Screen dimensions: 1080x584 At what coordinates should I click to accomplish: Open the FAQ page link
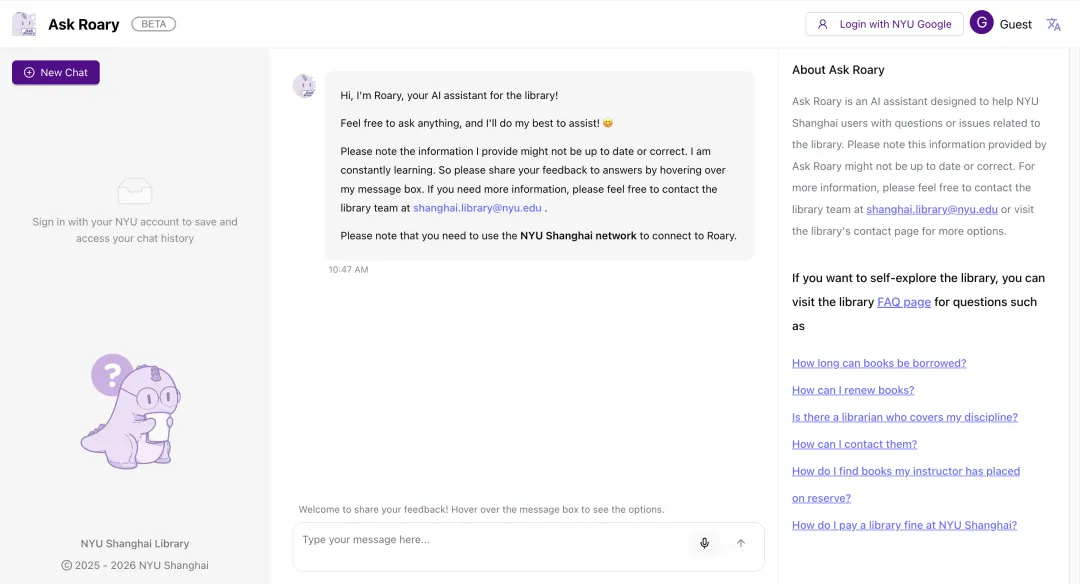[x=903, y=302]
